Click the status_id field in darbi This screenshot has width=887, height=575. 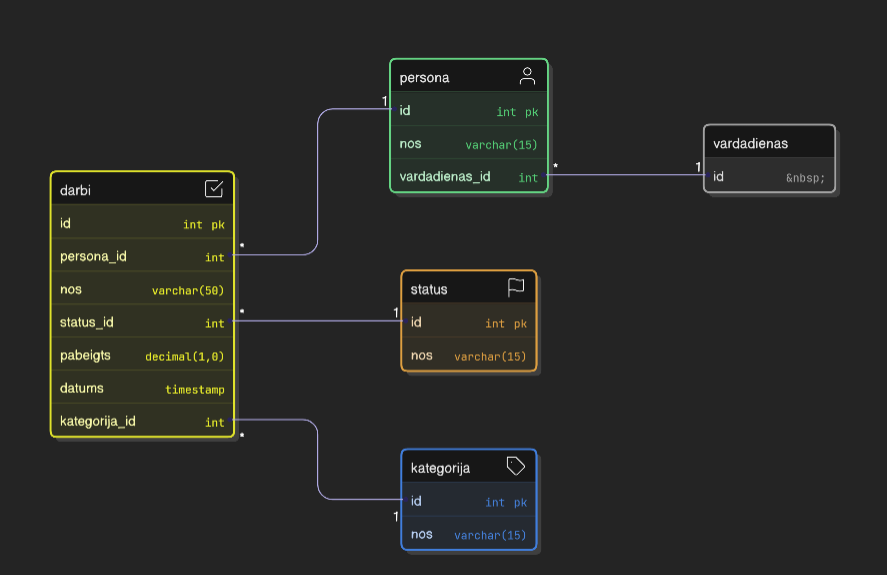pyautogui.click(x=142, y=322)
